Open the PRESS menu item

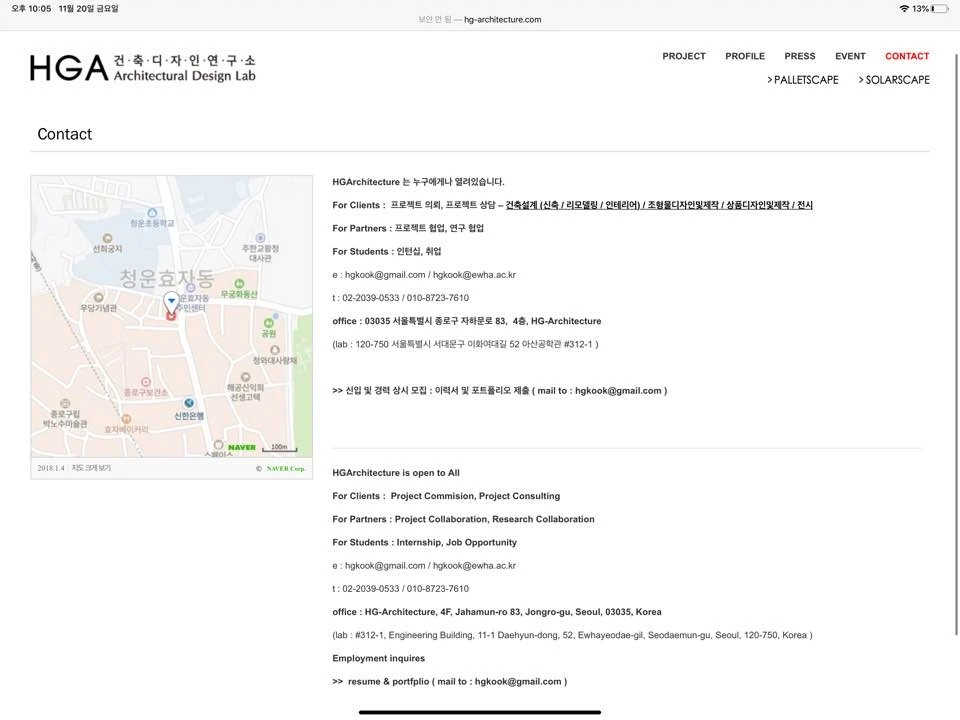click(x=800, y=56)
